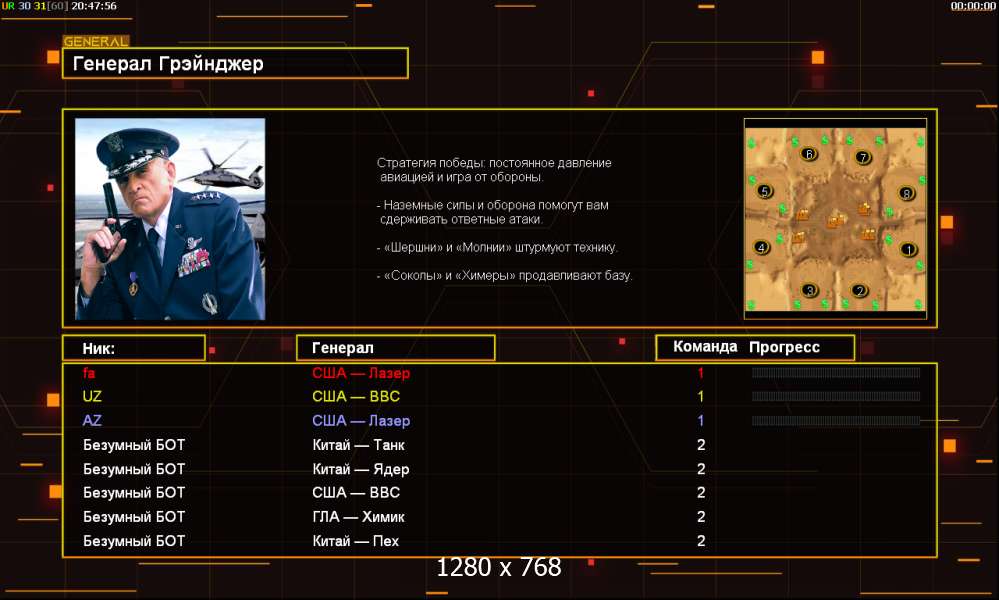Choose start position 7 on the minimap
Image resolution: width=999 pixels, height=600 pixels.
pos(863,157)
